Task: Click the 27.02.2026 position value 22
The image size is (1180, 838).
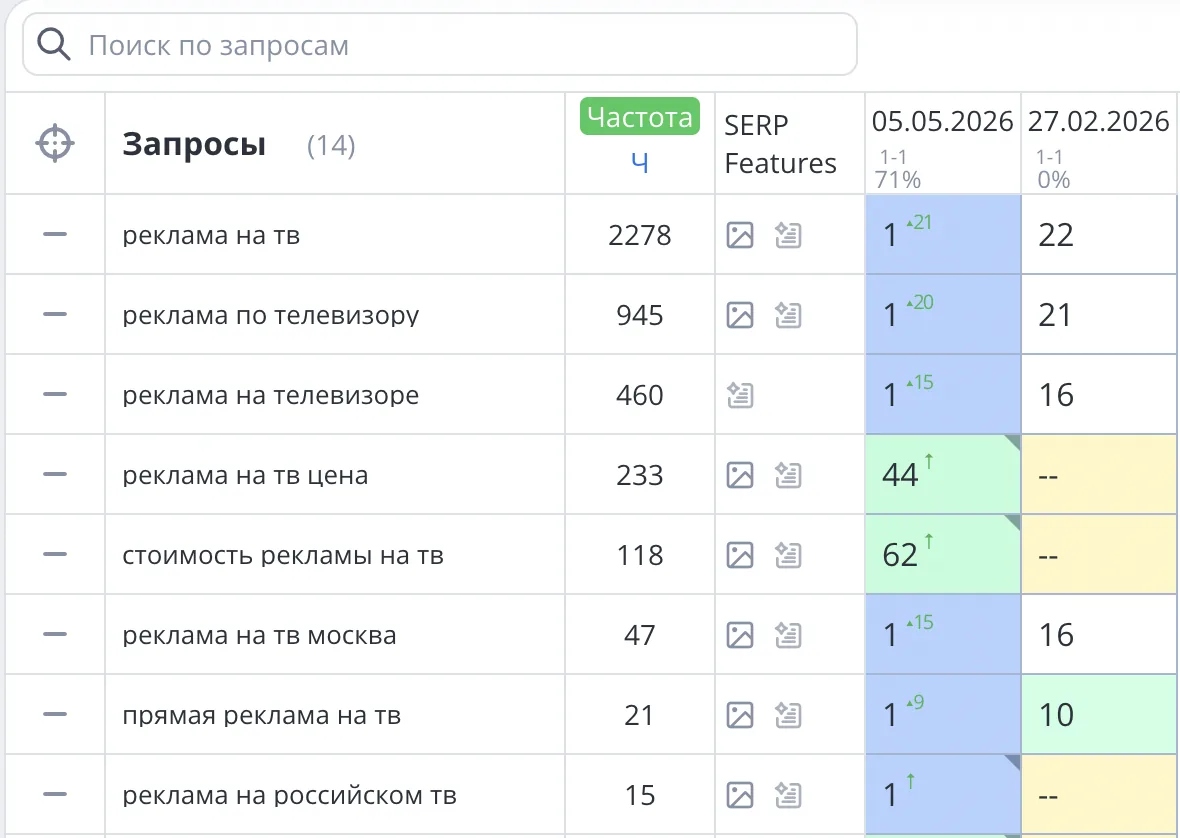Action: coord(1056,235)
